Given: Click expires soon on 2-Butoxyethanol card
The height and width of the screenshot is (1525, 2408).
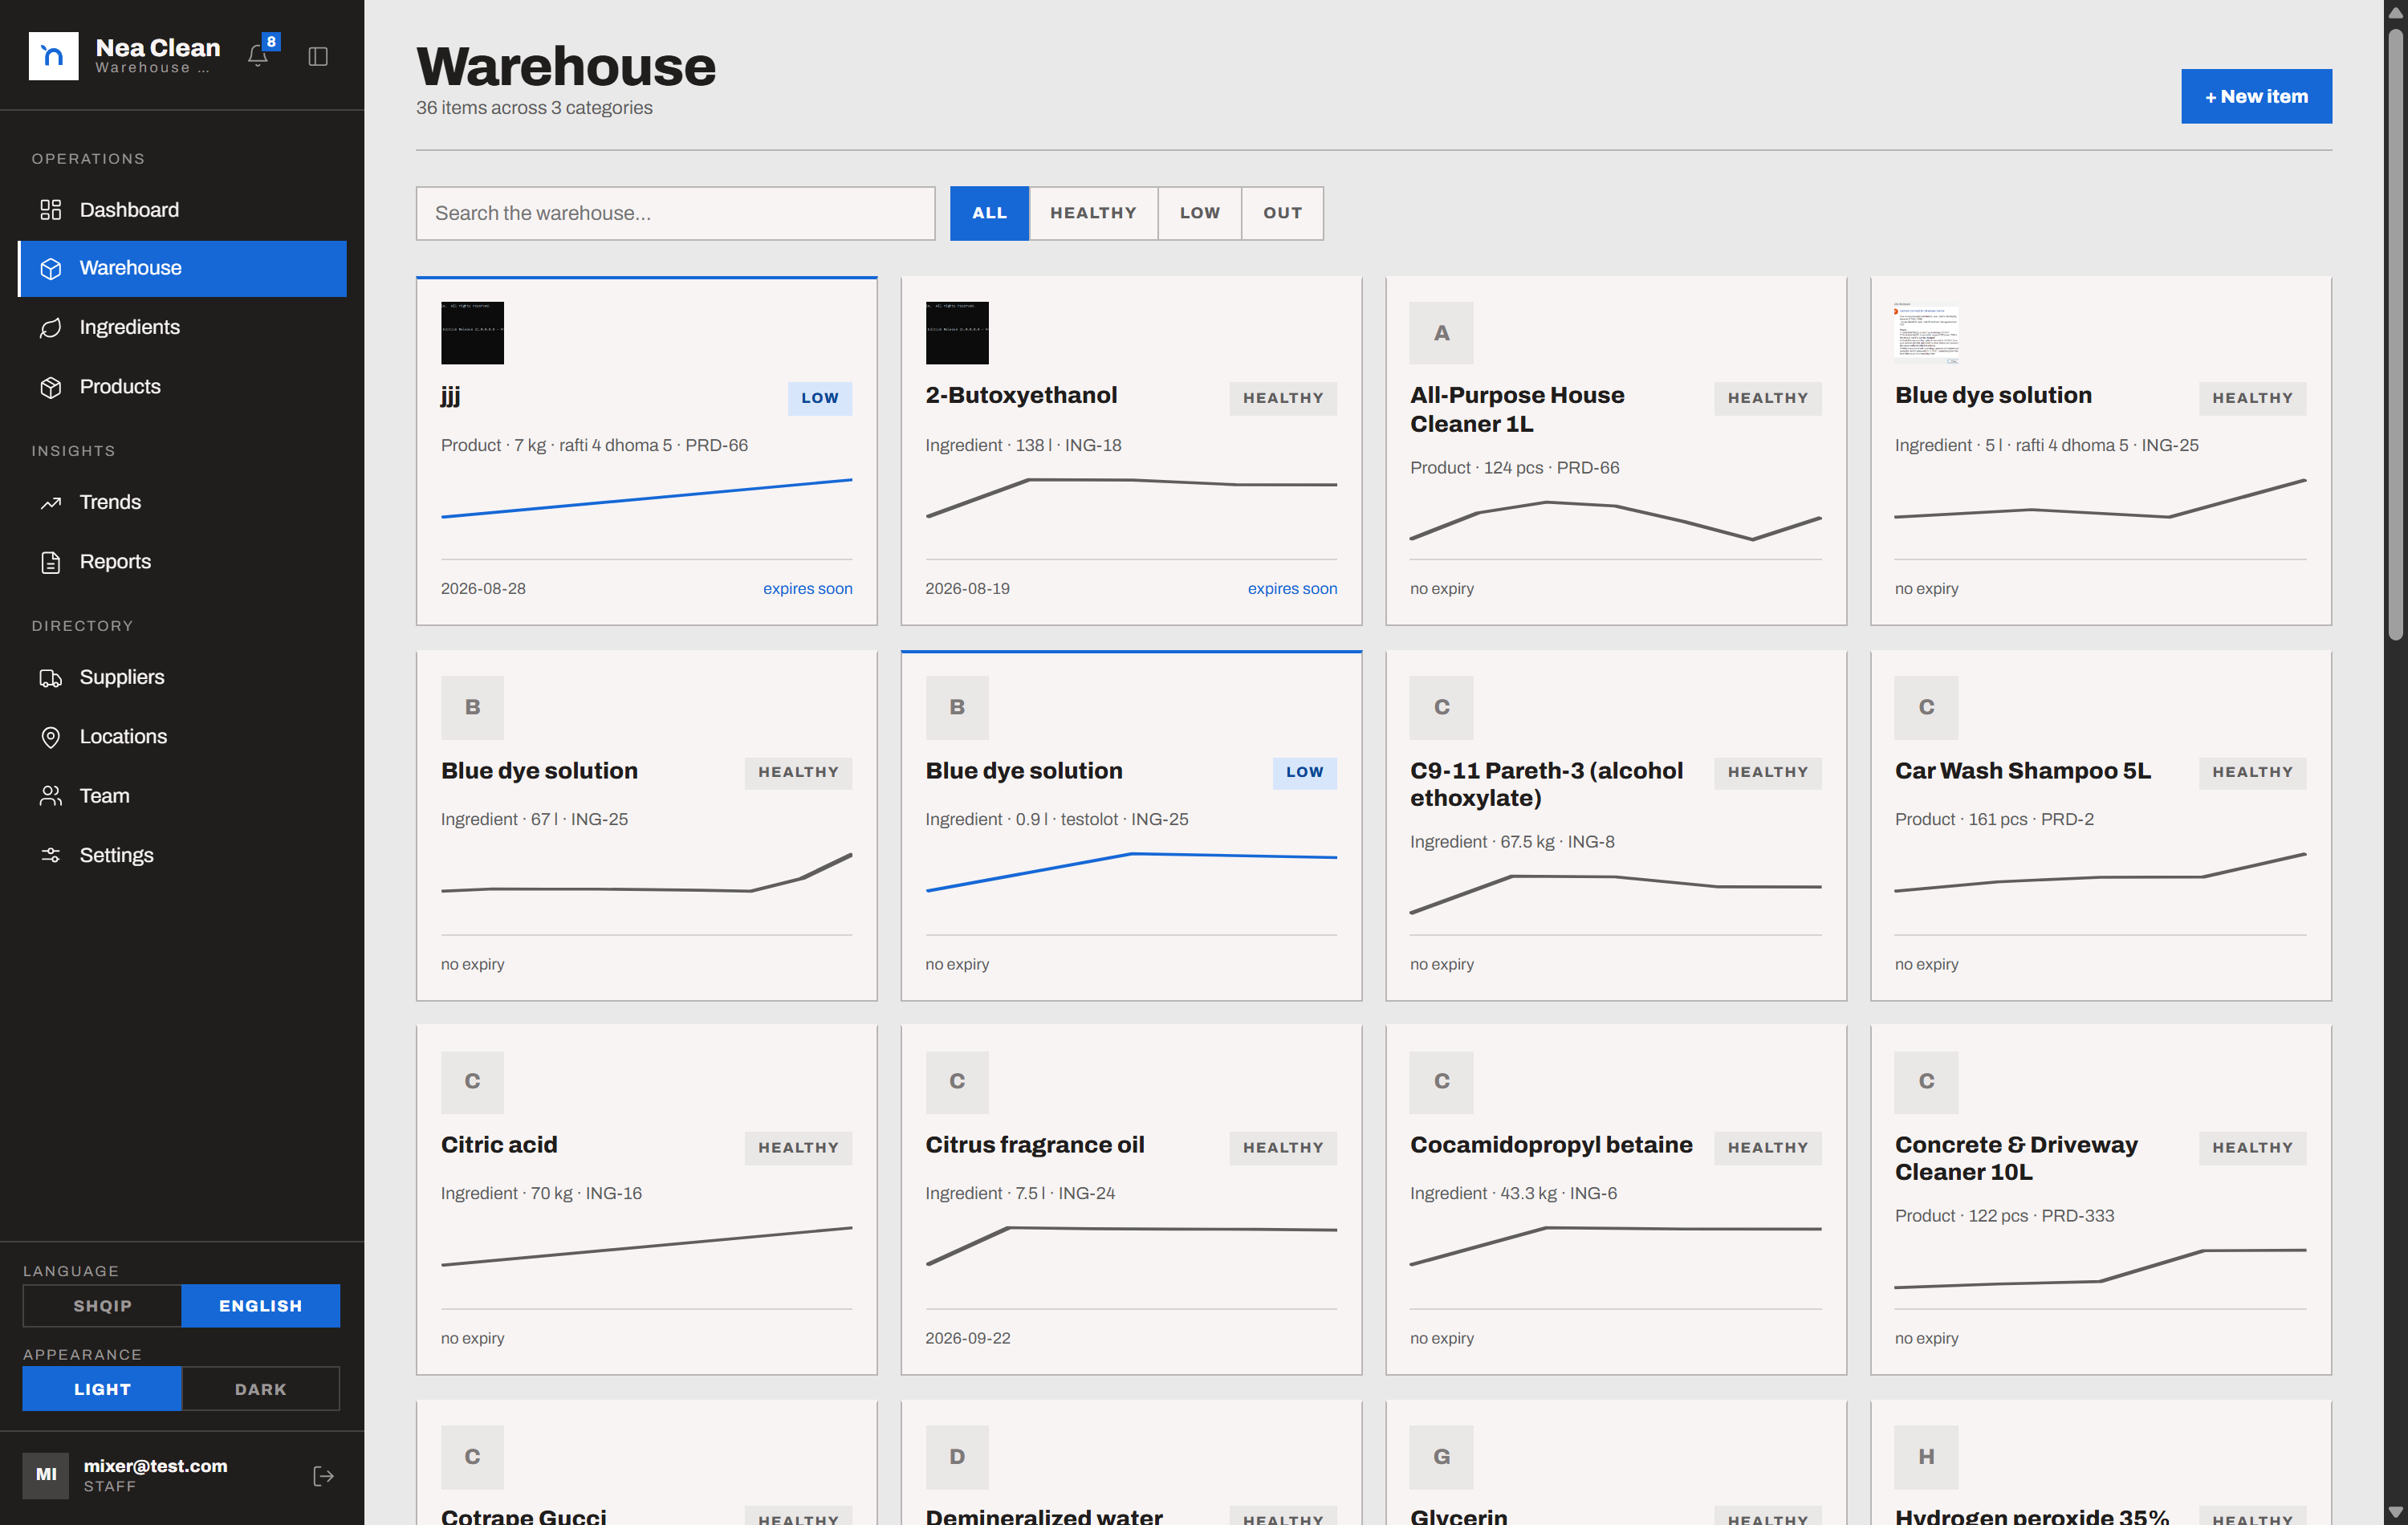Looking at the screenshot, I should [1292, 589].
